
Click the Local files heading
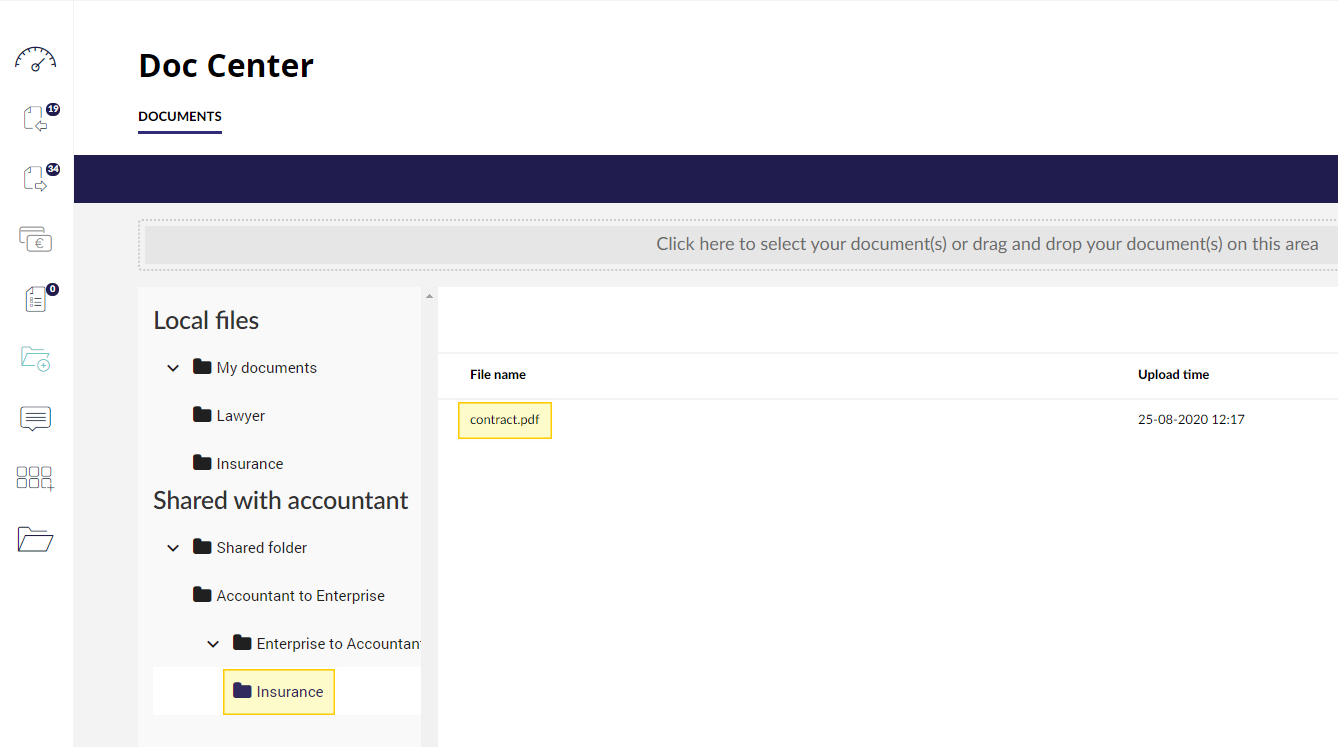pos(206,321)
